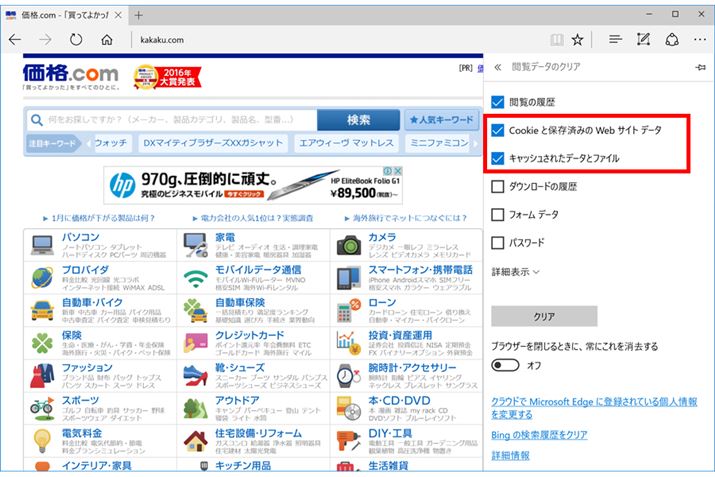Turn on always clear on browser close toggle
The width and height of the screenshot is (715, 477).
coord(505,365)
